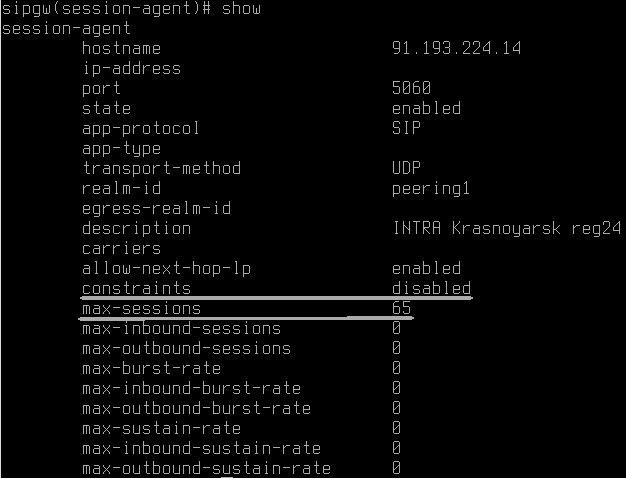Click the constraints disabled value
626x478 pixels.
click(x=432, y=288)
